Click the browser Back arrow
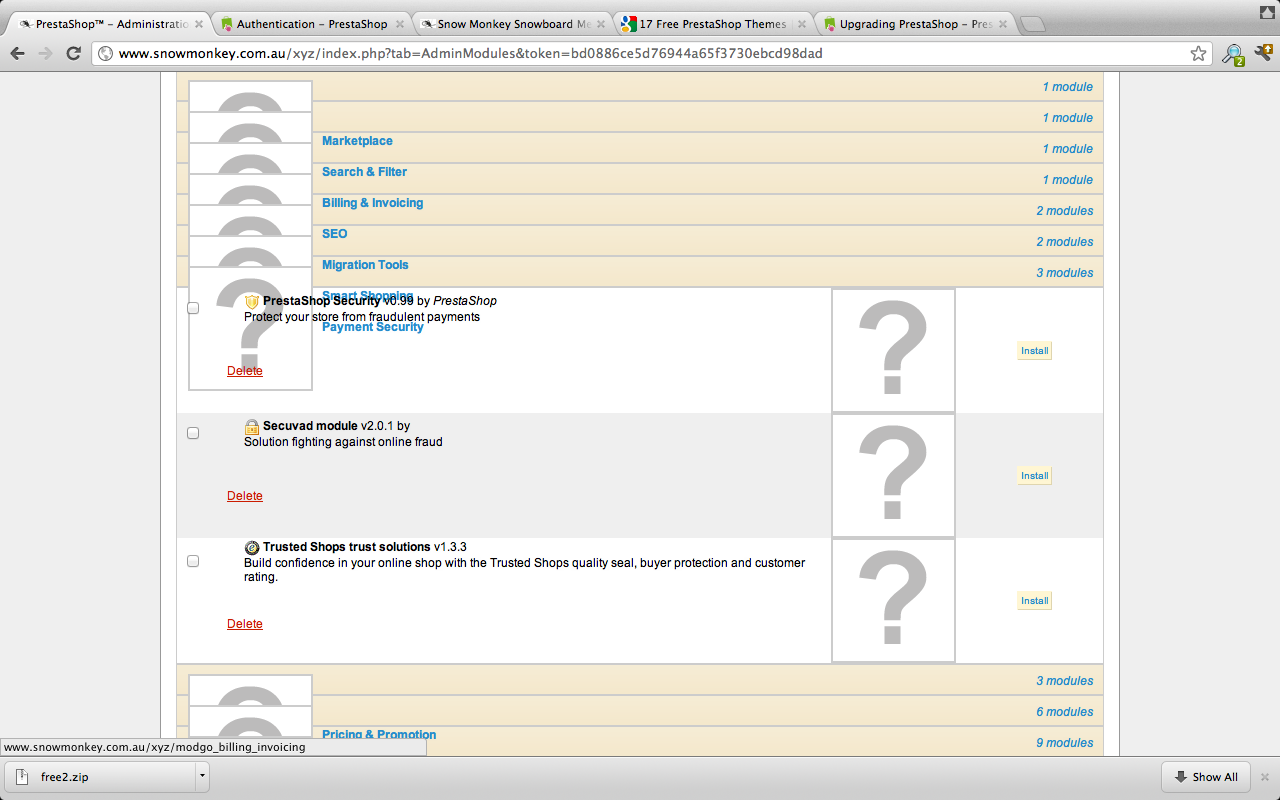The height and width of the screenshot is (800, 1280). (17, 53)
